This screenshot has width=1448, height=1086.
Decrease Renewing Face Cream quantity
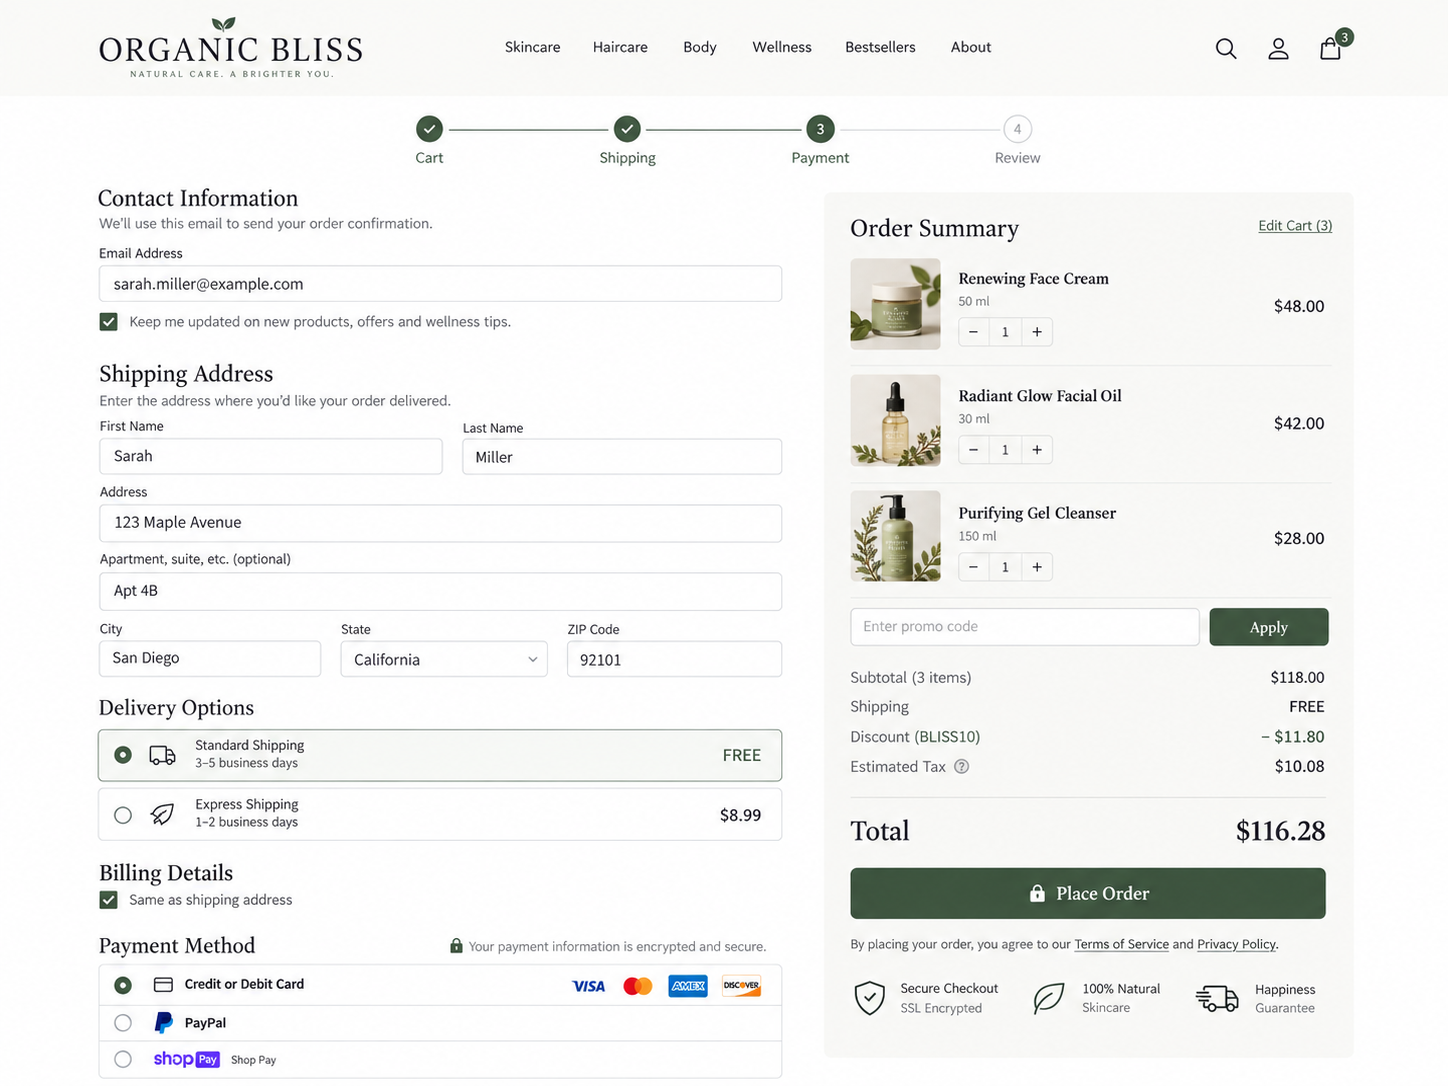tap(973, 332)
